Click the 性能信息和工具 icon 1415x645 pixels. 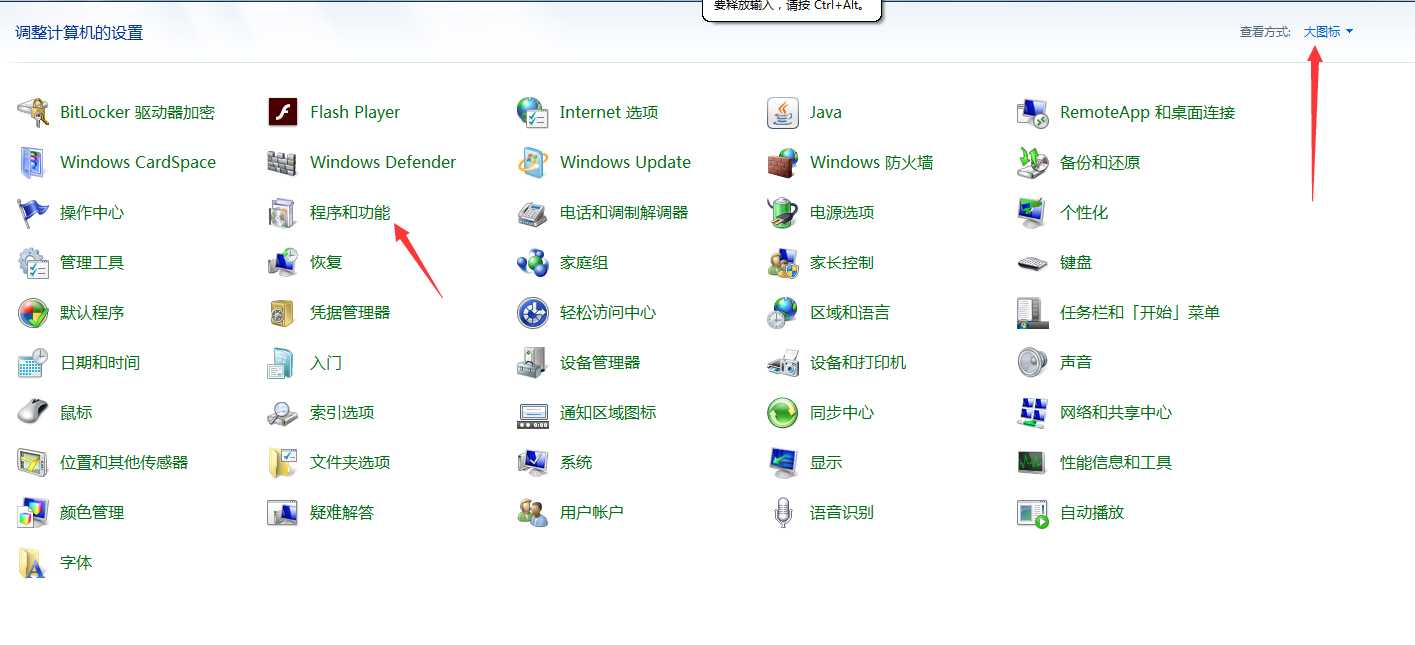[1033, 462]
